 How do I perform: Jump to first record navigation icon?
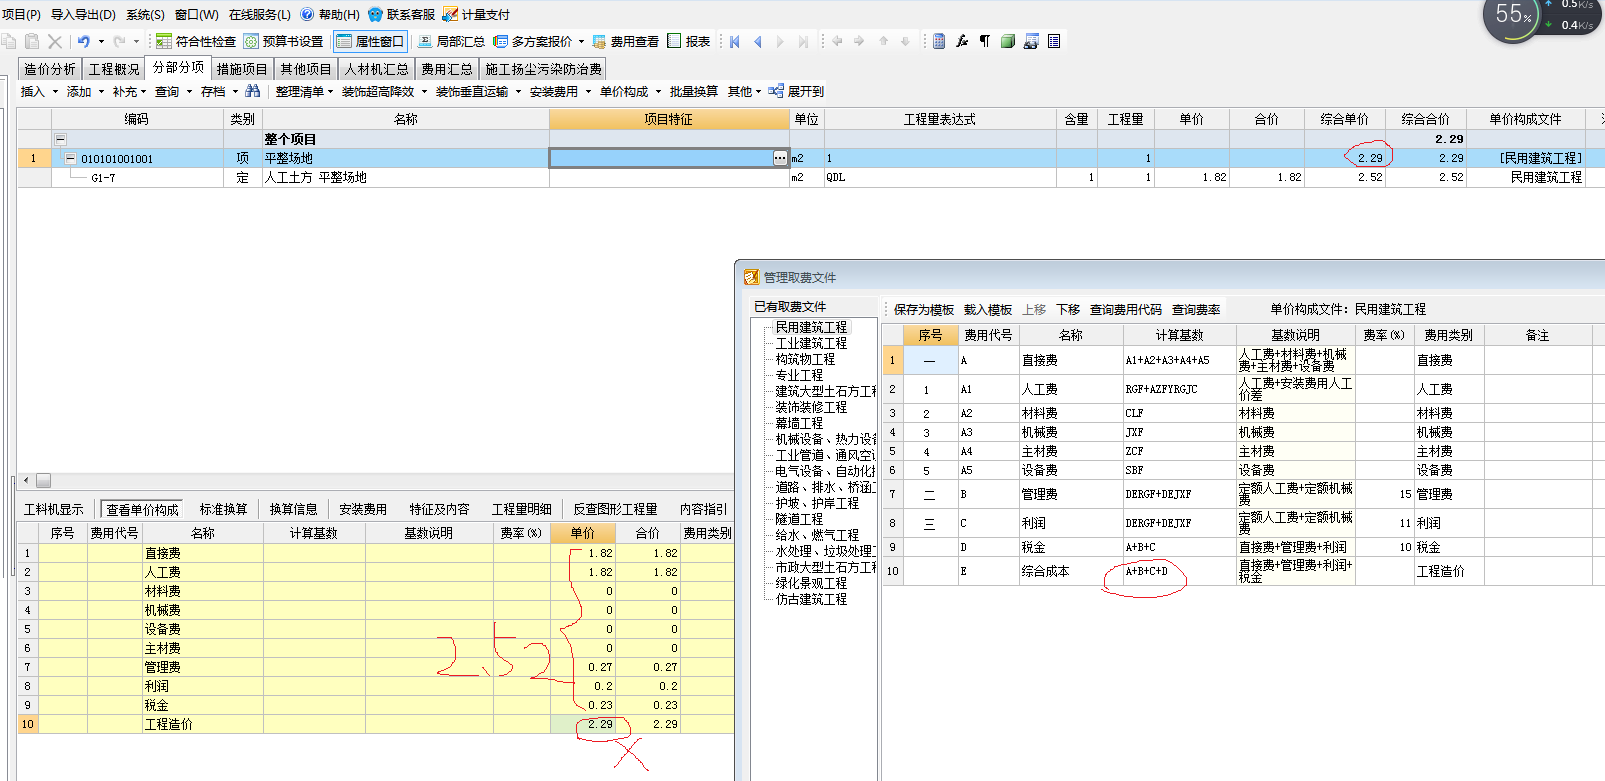click(735, 41)
